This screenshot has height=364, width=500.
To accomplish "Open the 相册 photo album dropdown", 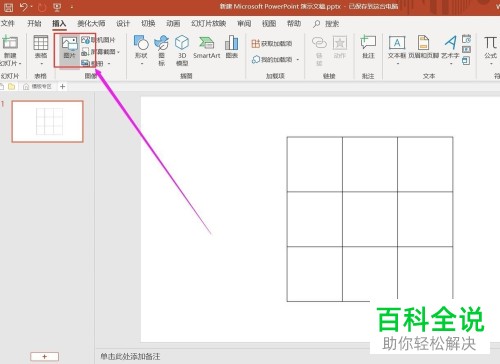I will [96, 63].
